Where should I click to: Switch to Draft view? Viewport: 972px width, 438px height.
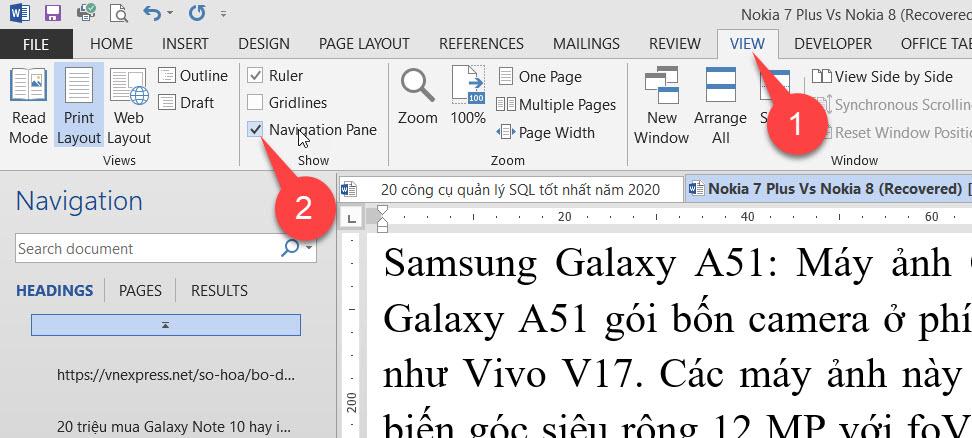186,102
